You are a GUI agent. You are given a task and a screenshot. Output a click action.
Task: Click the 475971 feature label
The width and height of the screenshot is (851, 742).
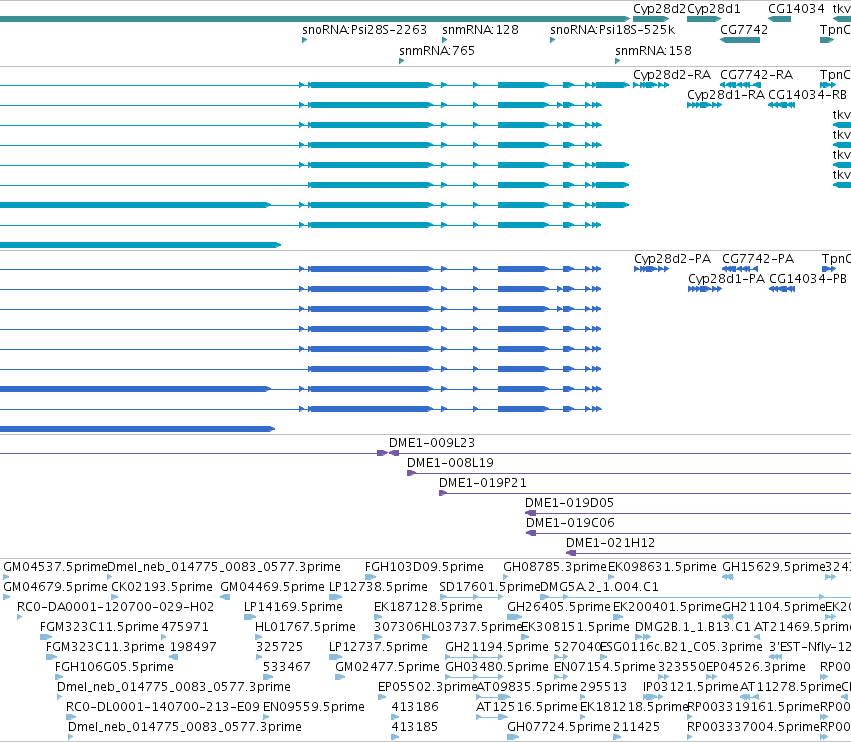[x=185, y=627]
